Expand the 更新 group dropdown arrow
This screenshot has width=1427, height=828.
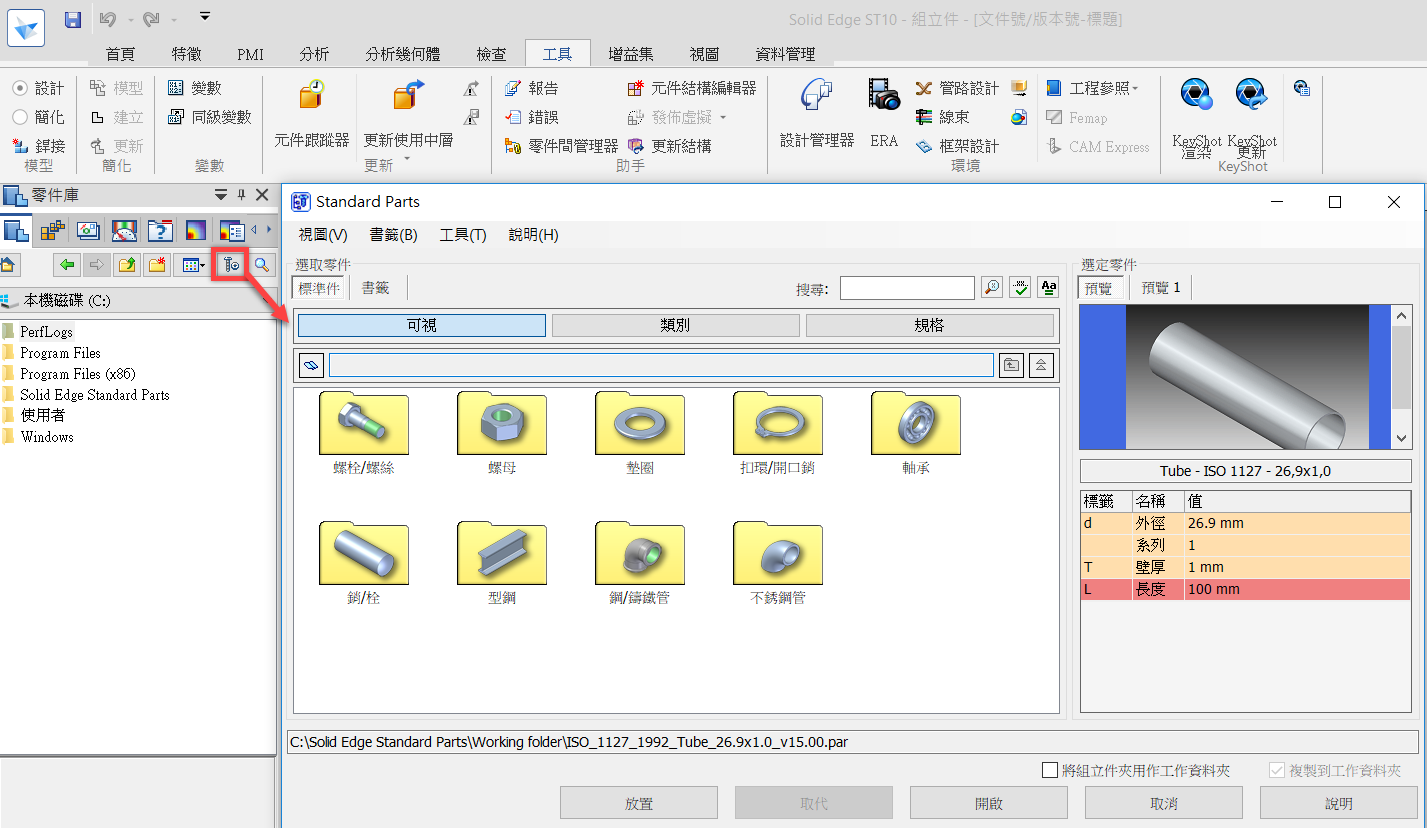tap(407, 160)
